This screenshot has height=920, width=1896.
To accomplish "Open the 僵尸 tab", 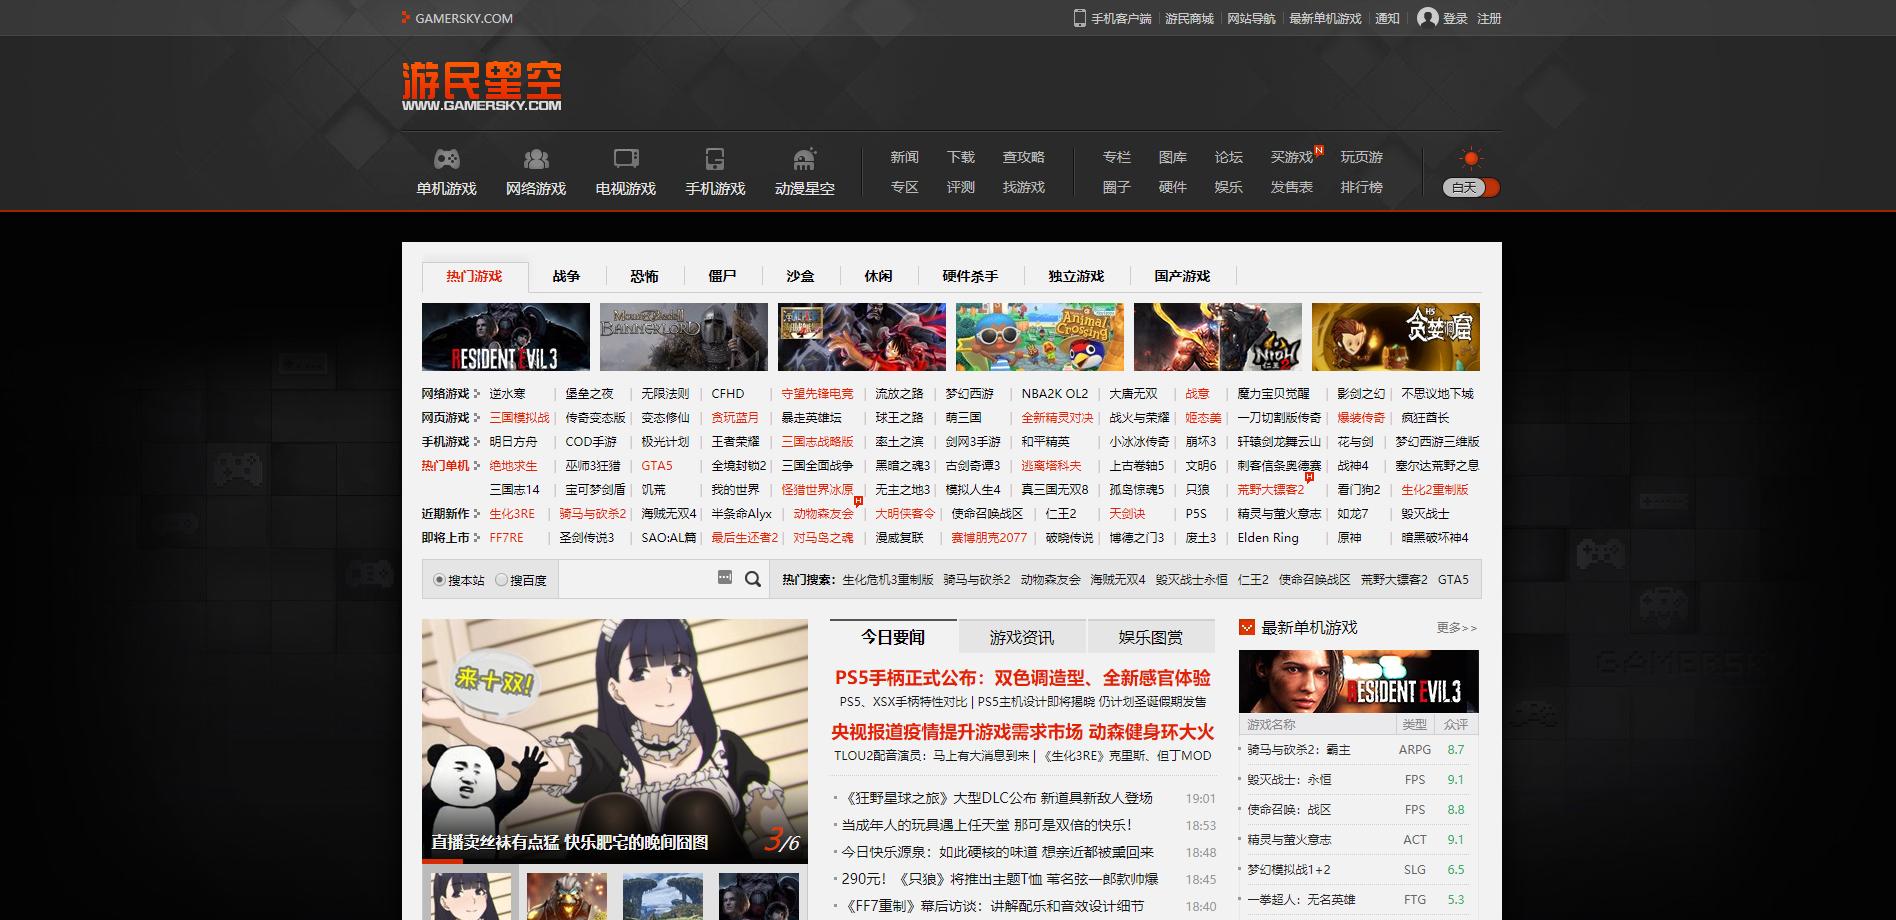I will [722, 276].
